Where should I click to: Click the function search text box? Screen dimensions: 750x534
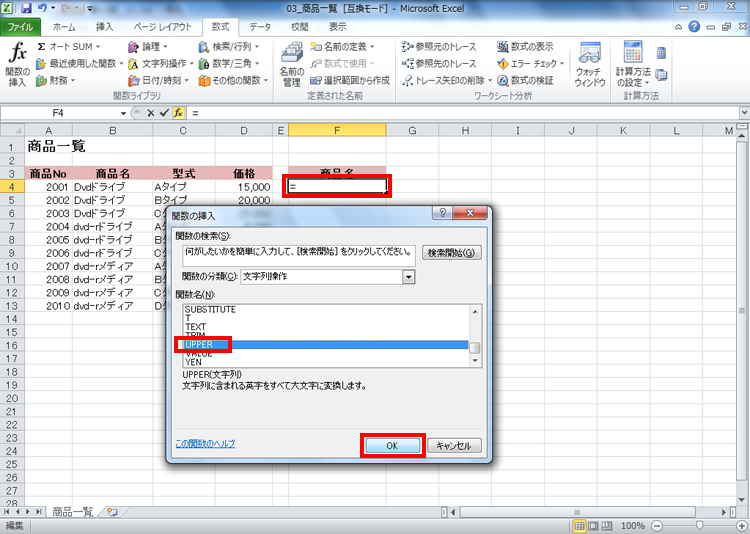point(299,256)
